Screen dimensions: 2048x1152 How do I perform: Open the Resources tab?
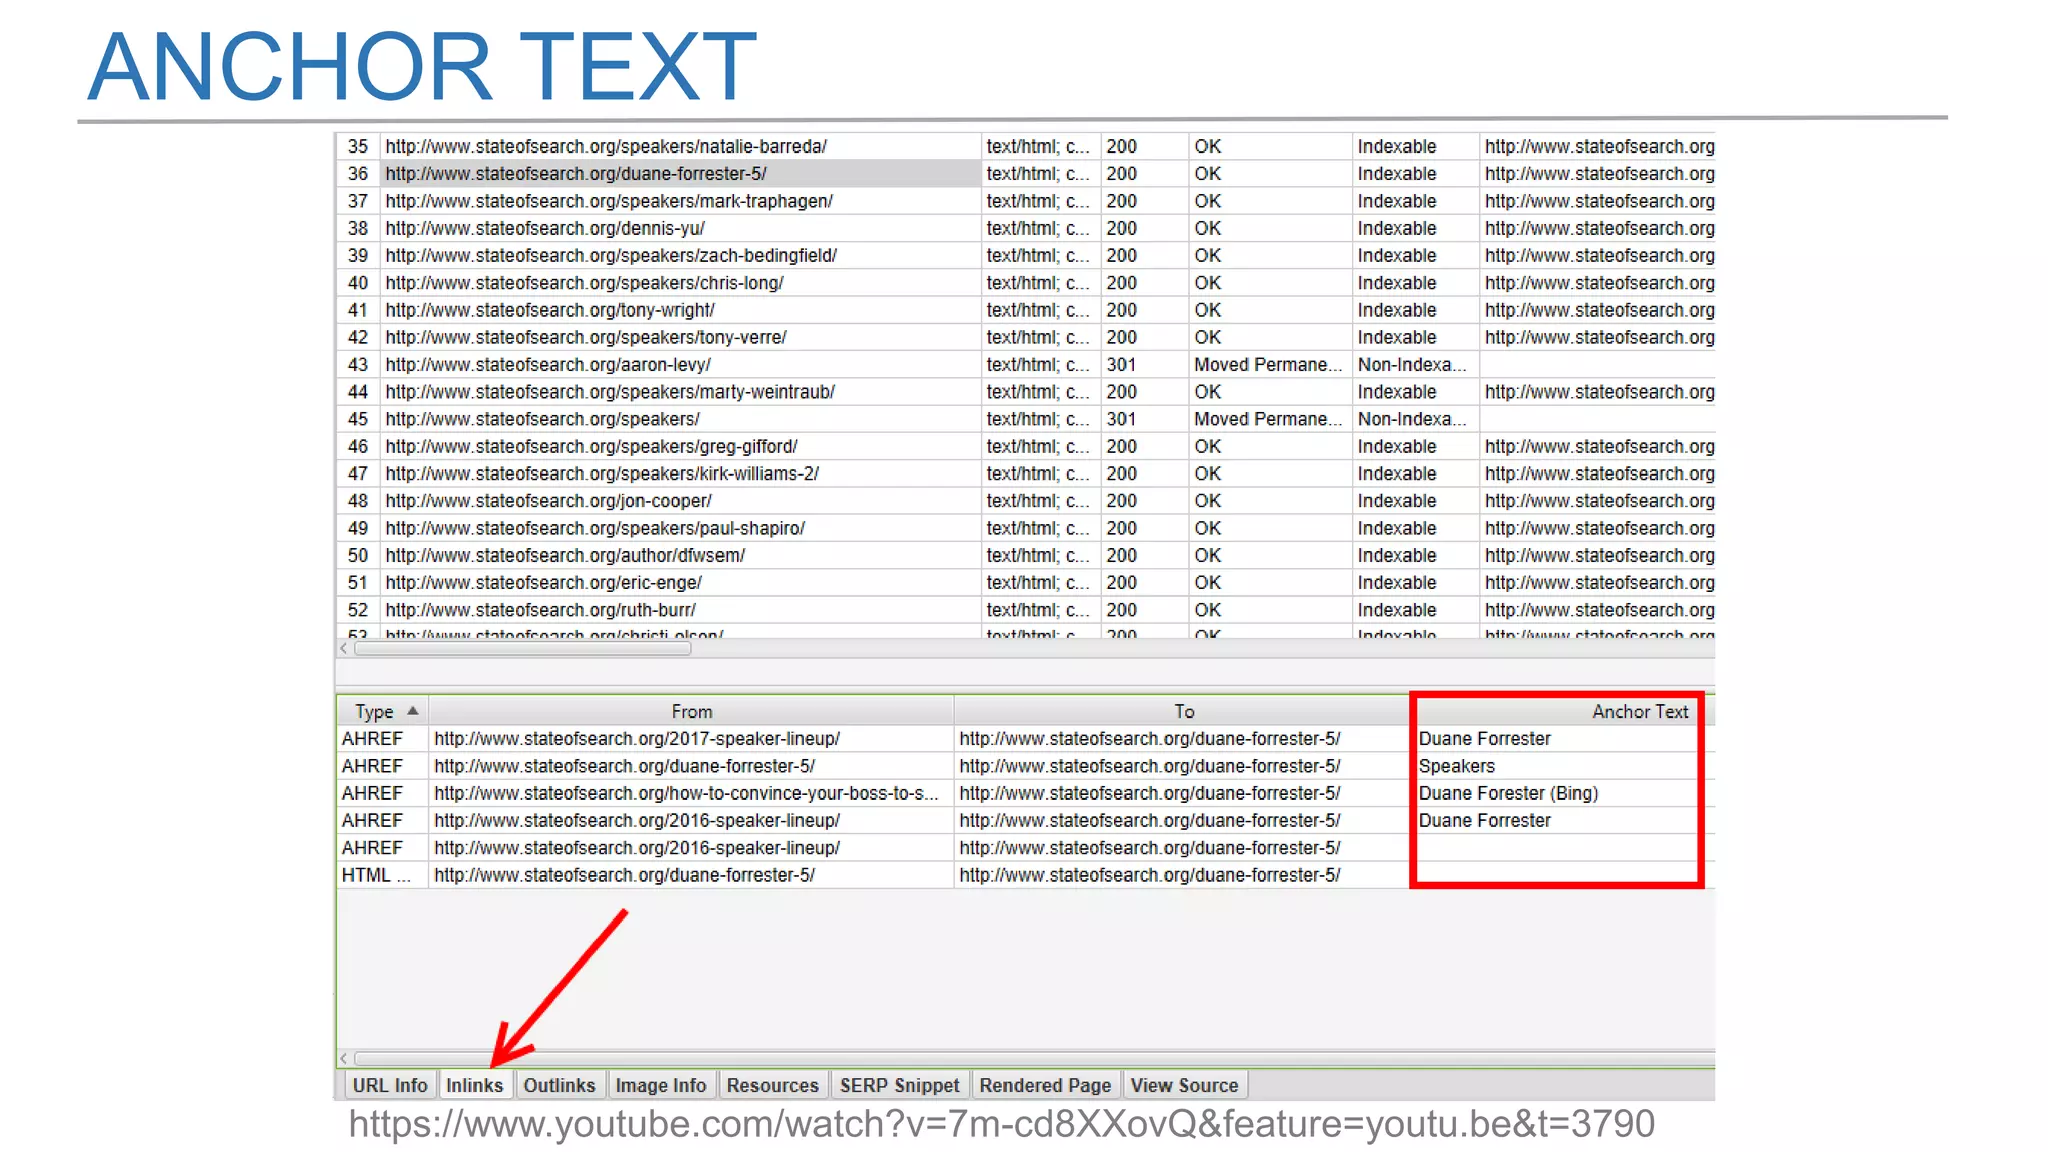[x=772, y=1085]
